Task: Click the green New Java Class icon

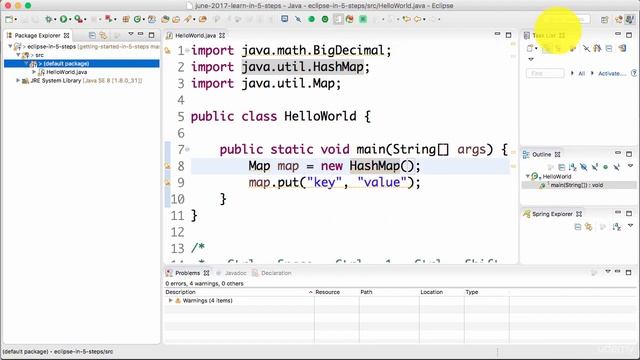Action: (x=138, y=19)
